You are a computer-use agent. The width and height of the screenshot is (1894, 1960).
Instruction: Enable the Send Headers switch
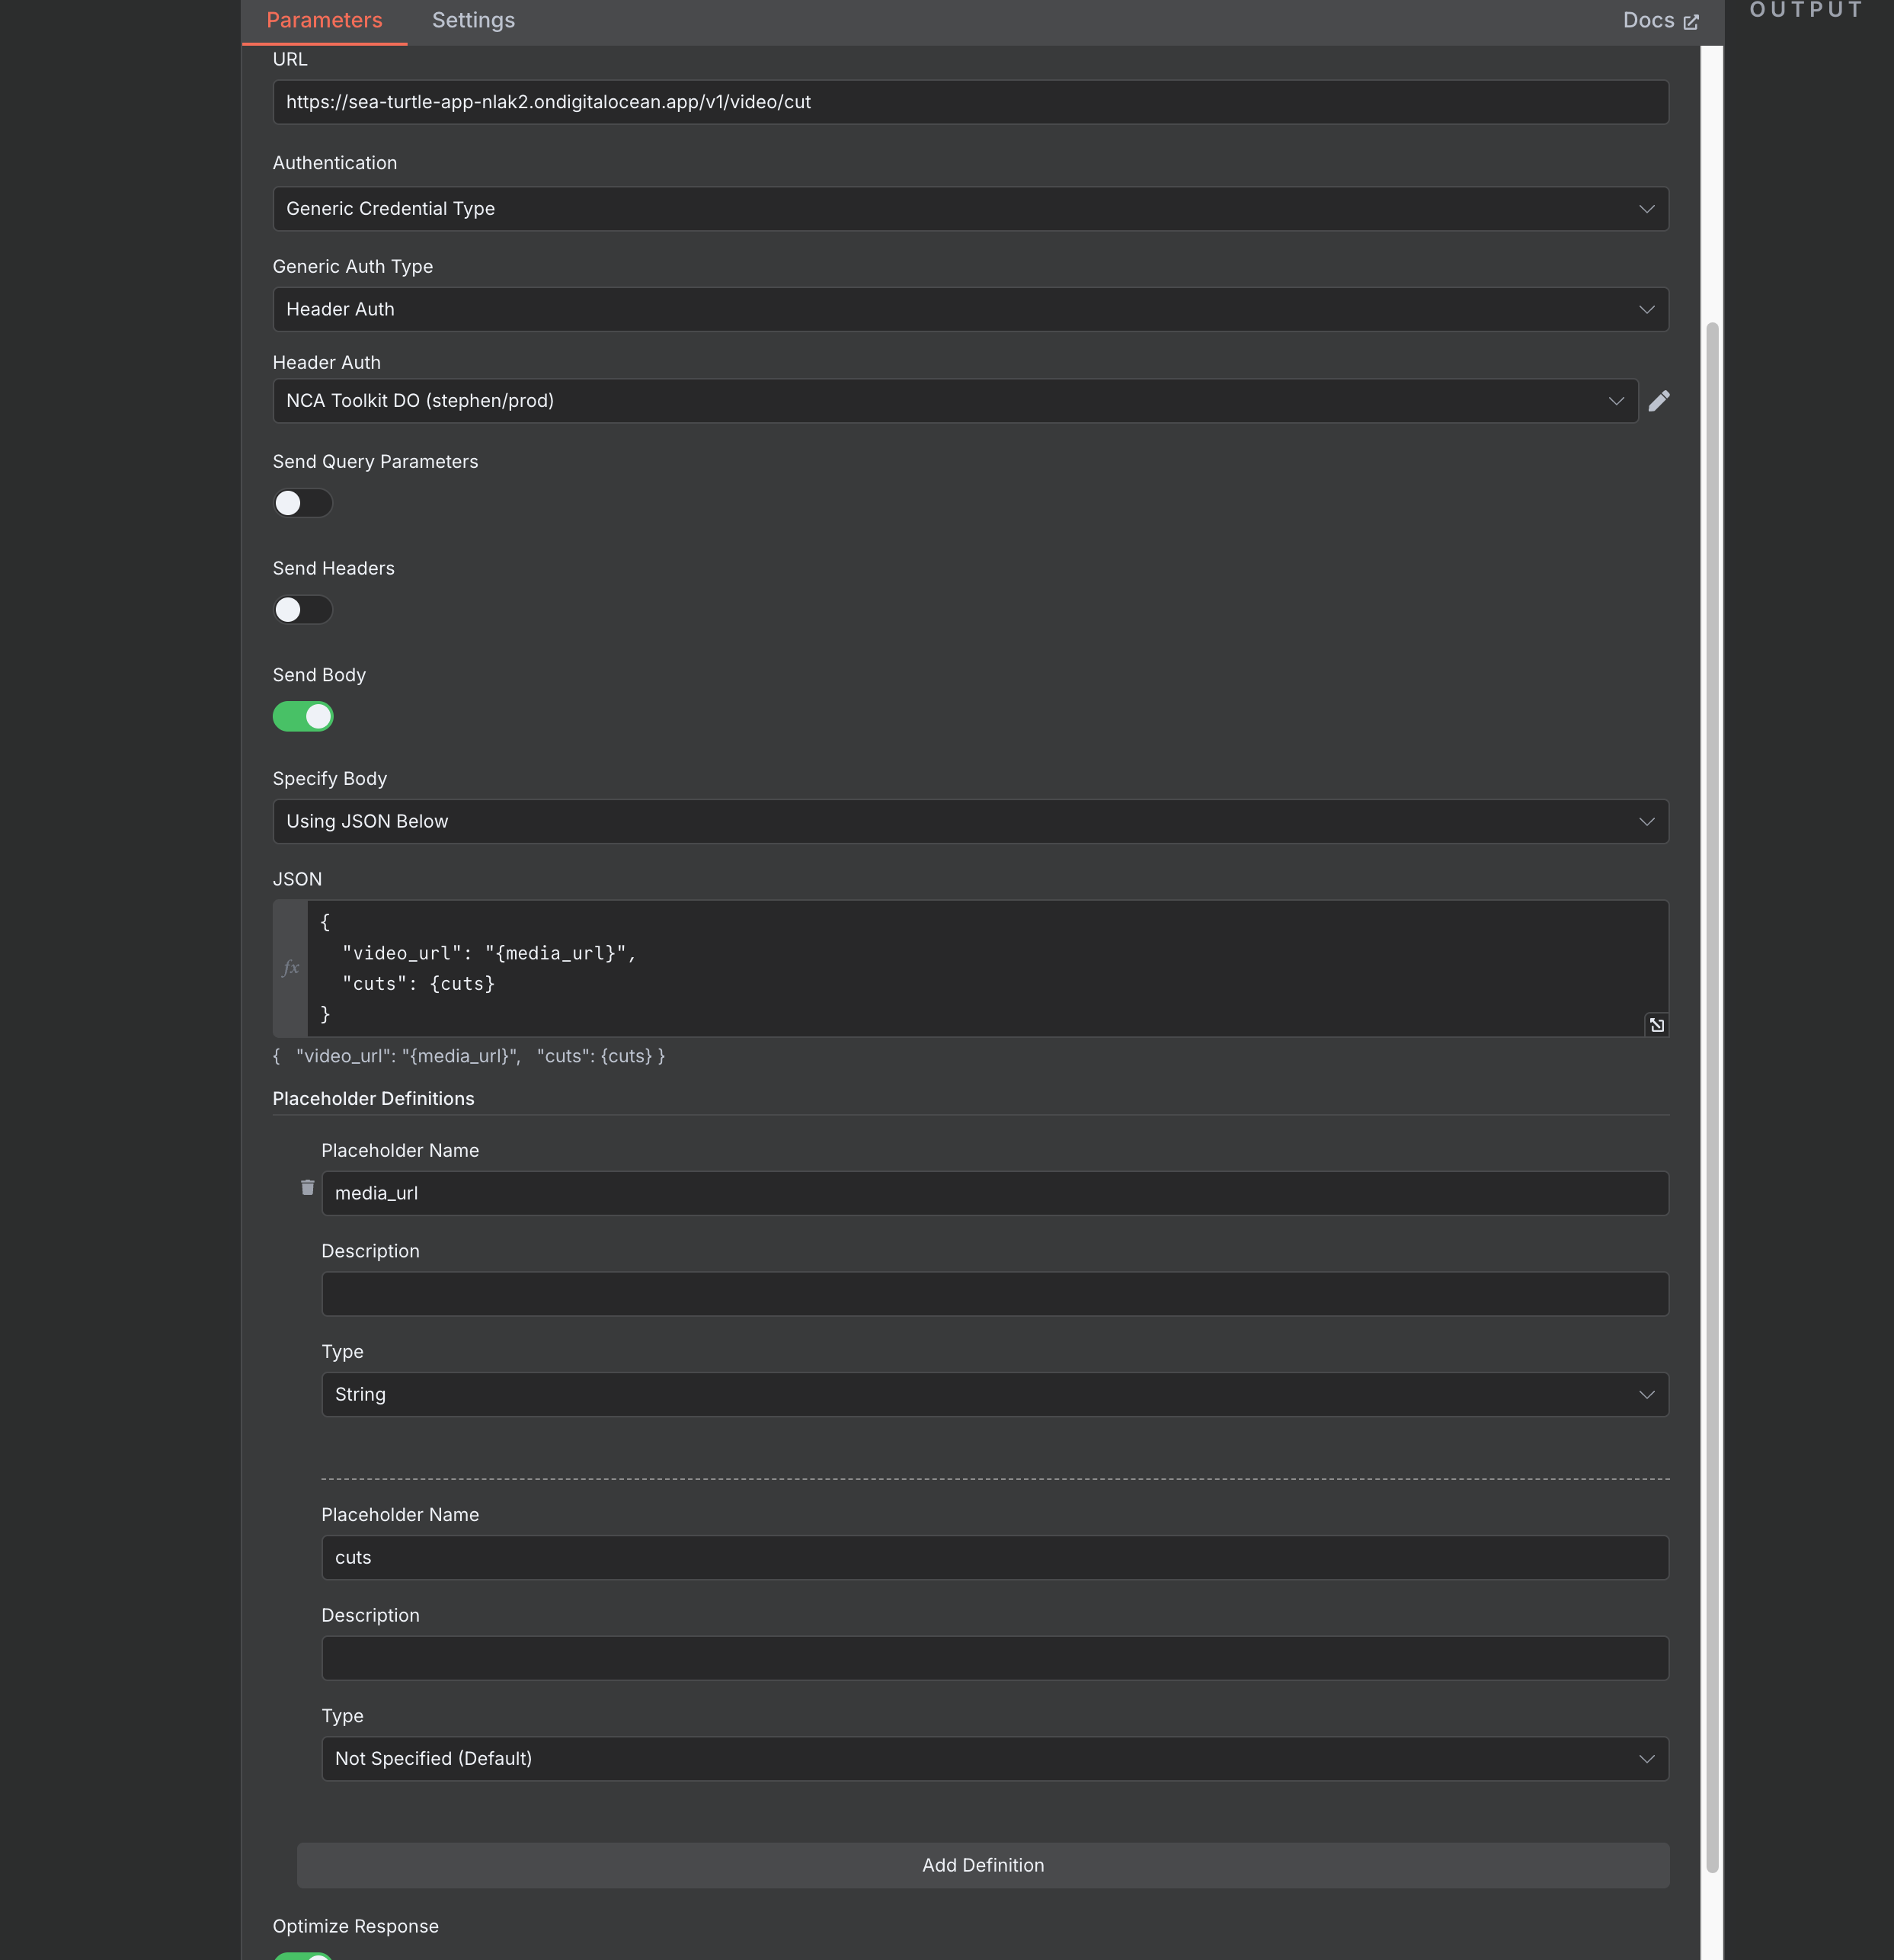click(x=303, y=610)
